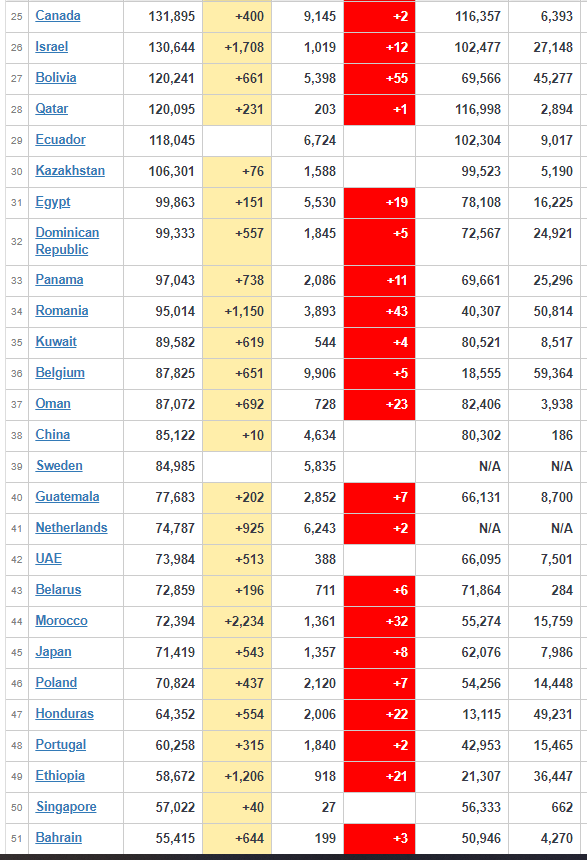Open Panama country details
This screenshot has width=587, height=860.
pos(59,280)
